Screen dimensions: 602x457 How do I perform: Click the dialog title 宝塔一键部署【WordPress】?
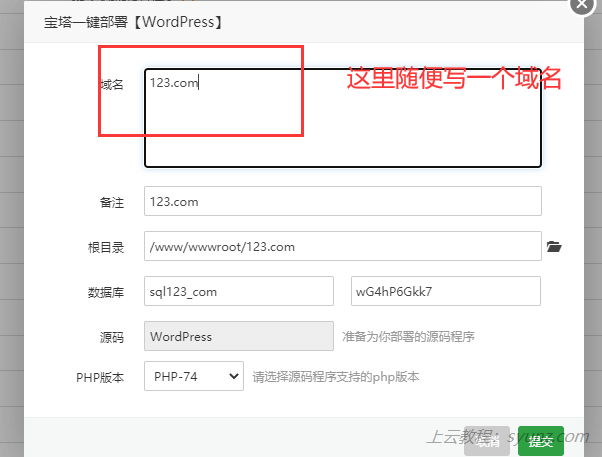(133, 22)
